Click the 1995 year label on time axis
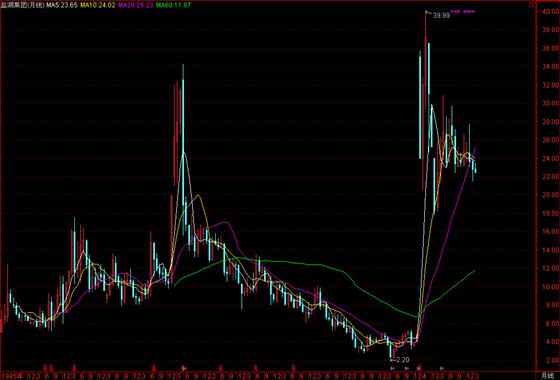The width and height of the screenshot is (560, 380). click(9, 376)
